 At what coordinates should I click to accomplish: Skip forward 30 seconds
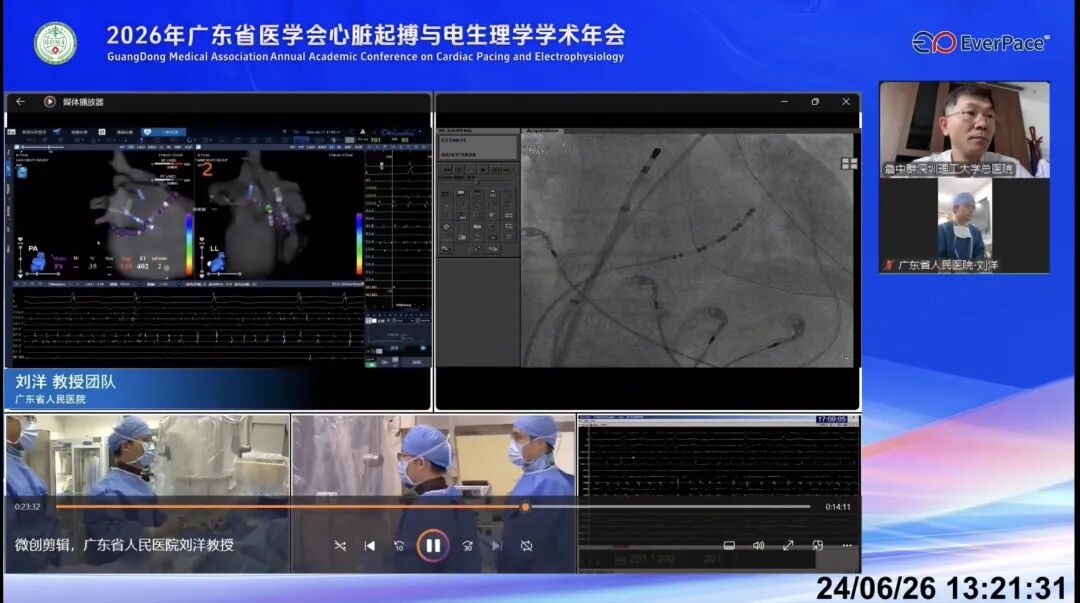tap(468, 546)
